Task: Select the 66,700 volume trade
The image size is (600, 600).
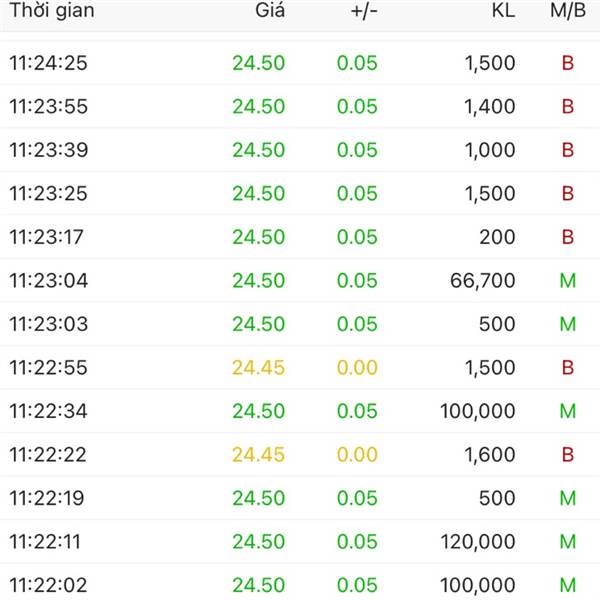Action: pyautogui.click(x=483, y=280)
